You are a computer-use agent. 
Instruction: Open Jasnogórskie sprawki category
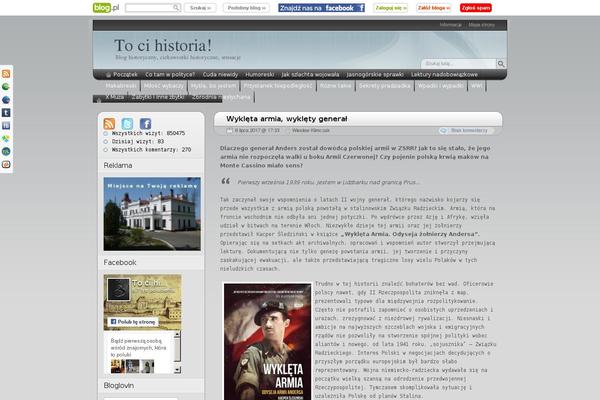[x=375, y=75]
